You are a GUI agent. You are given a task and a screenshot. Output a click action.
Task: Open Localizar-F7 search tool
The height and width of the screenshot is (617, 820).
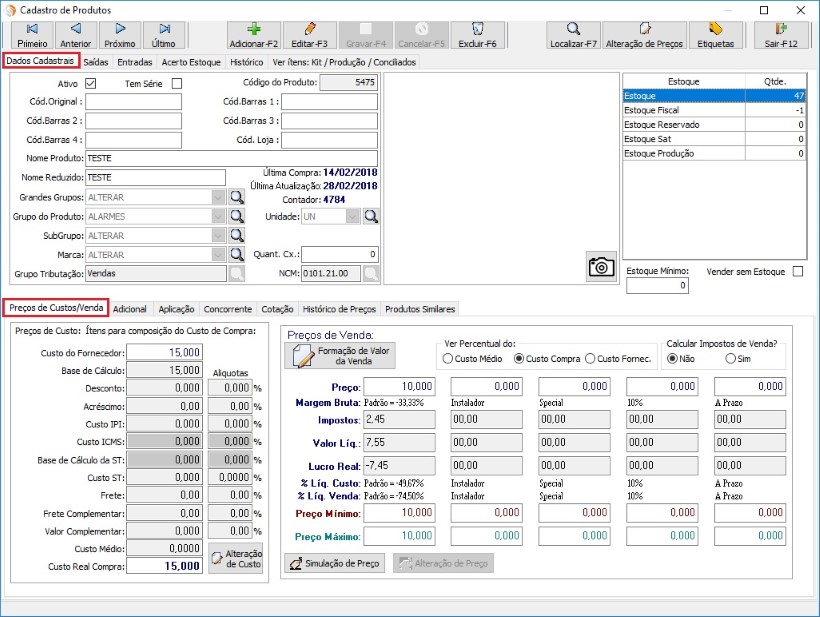pos(575,35)
